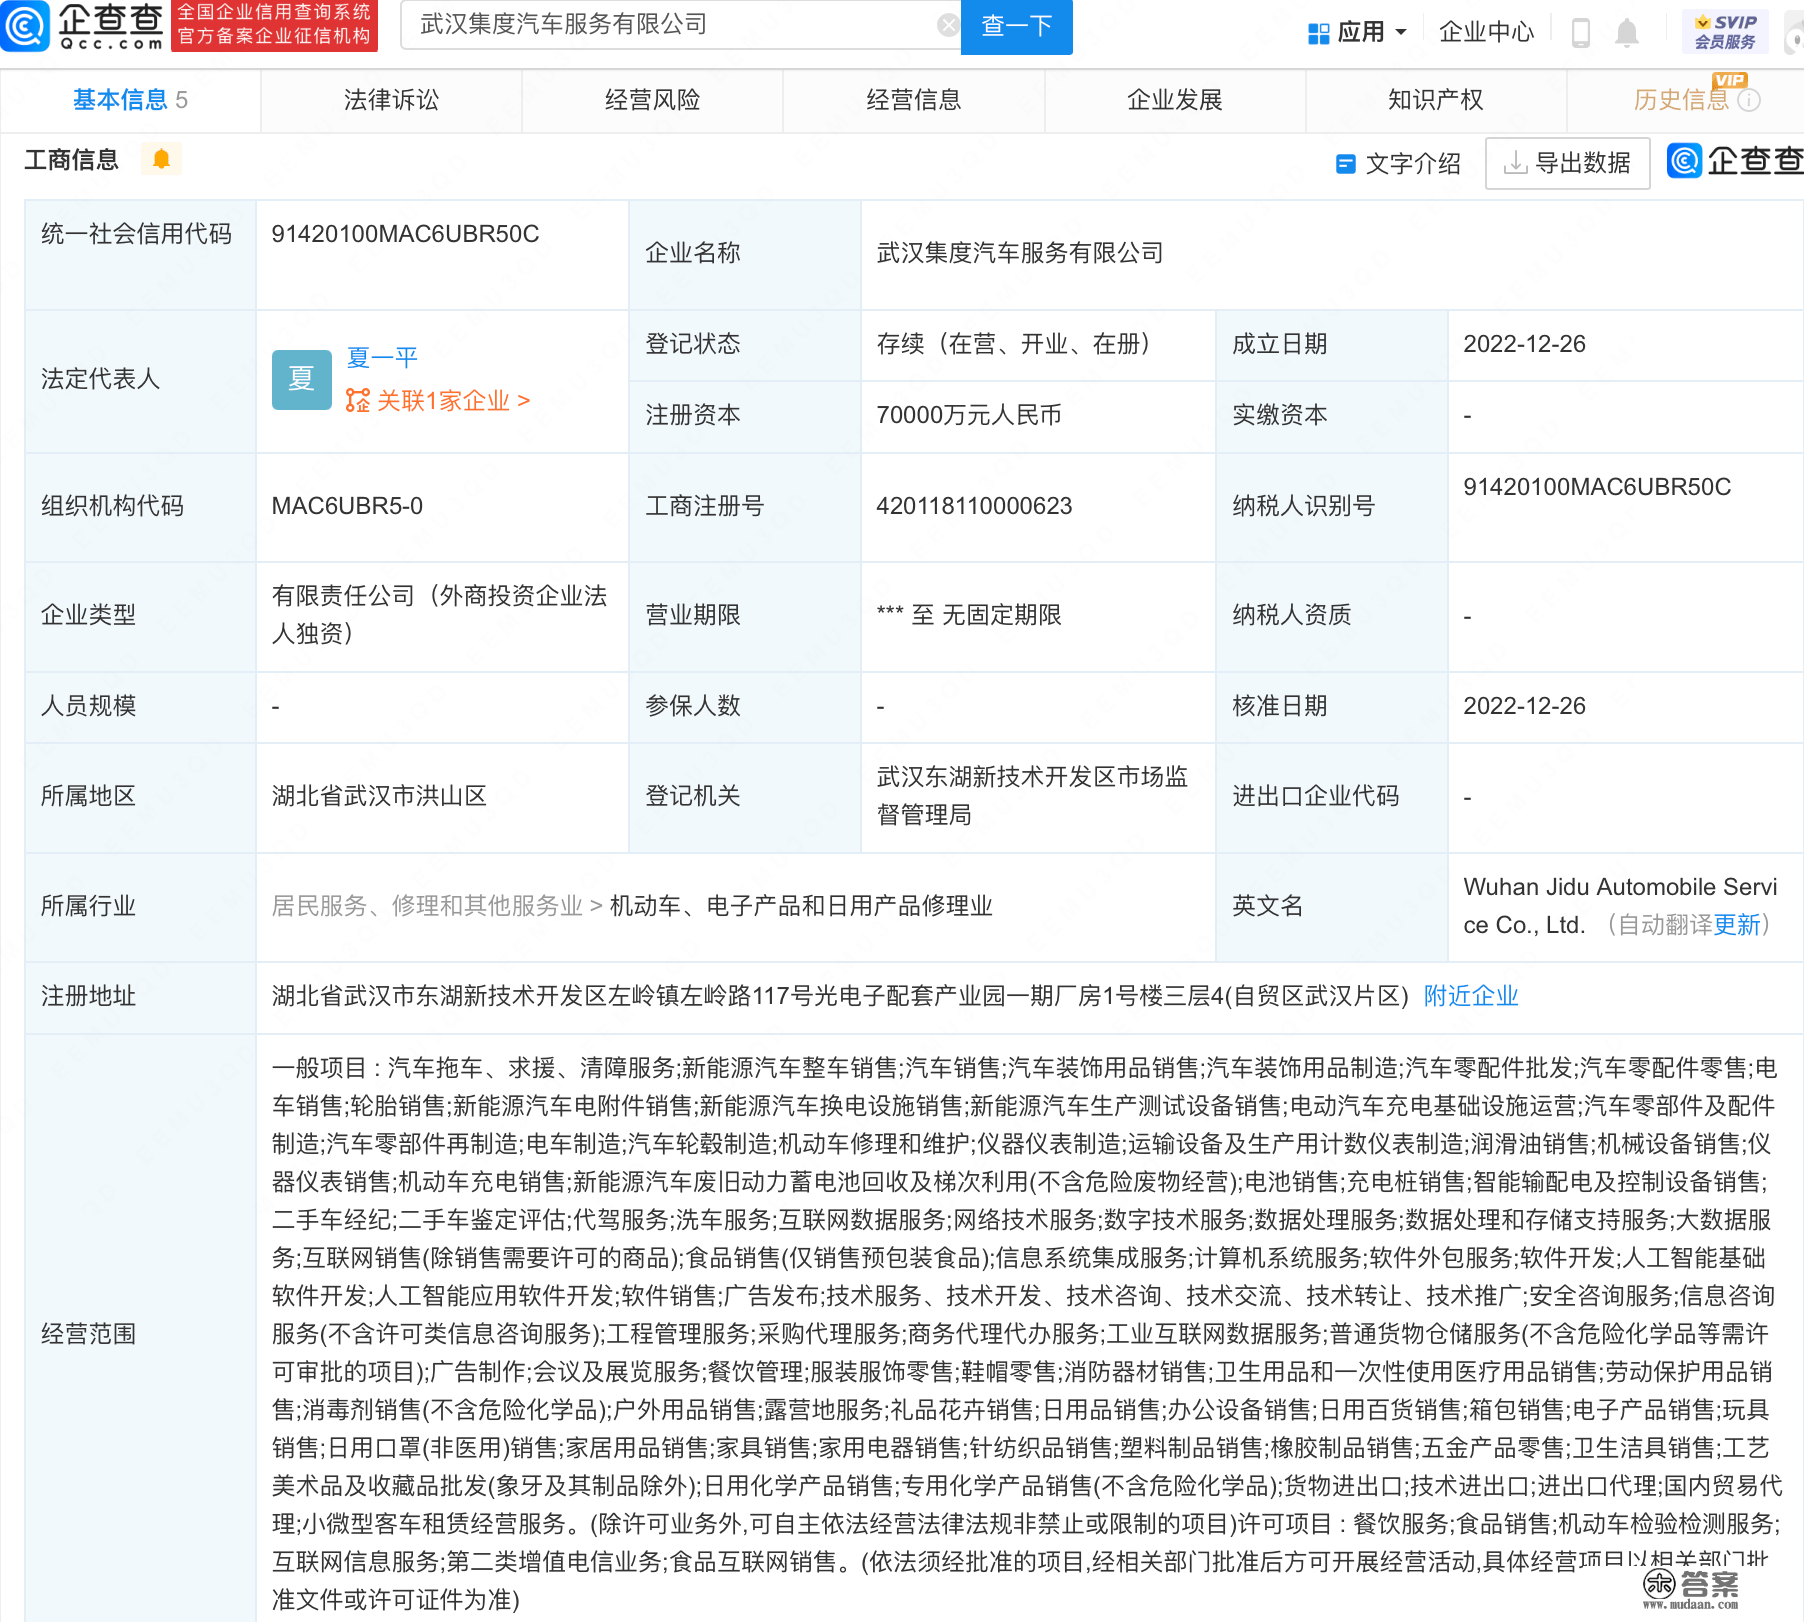Select registration number 420118110000623
Viewport: 1804px width, 1622px height.
click(974, 506)
